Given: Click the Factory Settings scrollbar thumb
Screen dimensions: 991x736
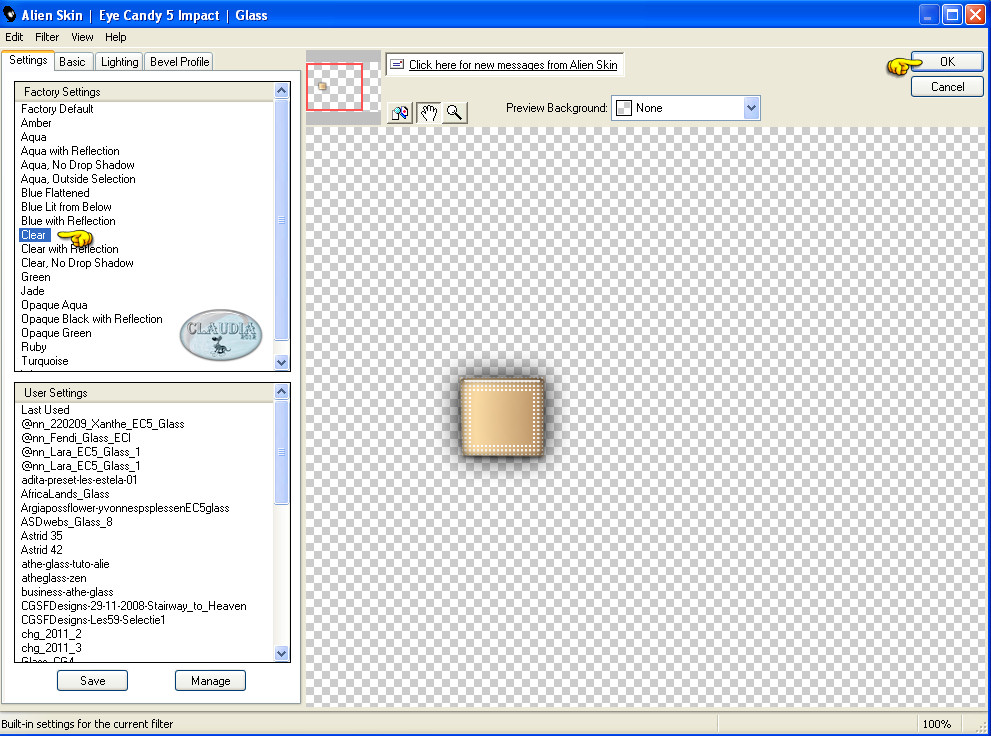Looking at the screenshot, I should pos(282,220).
